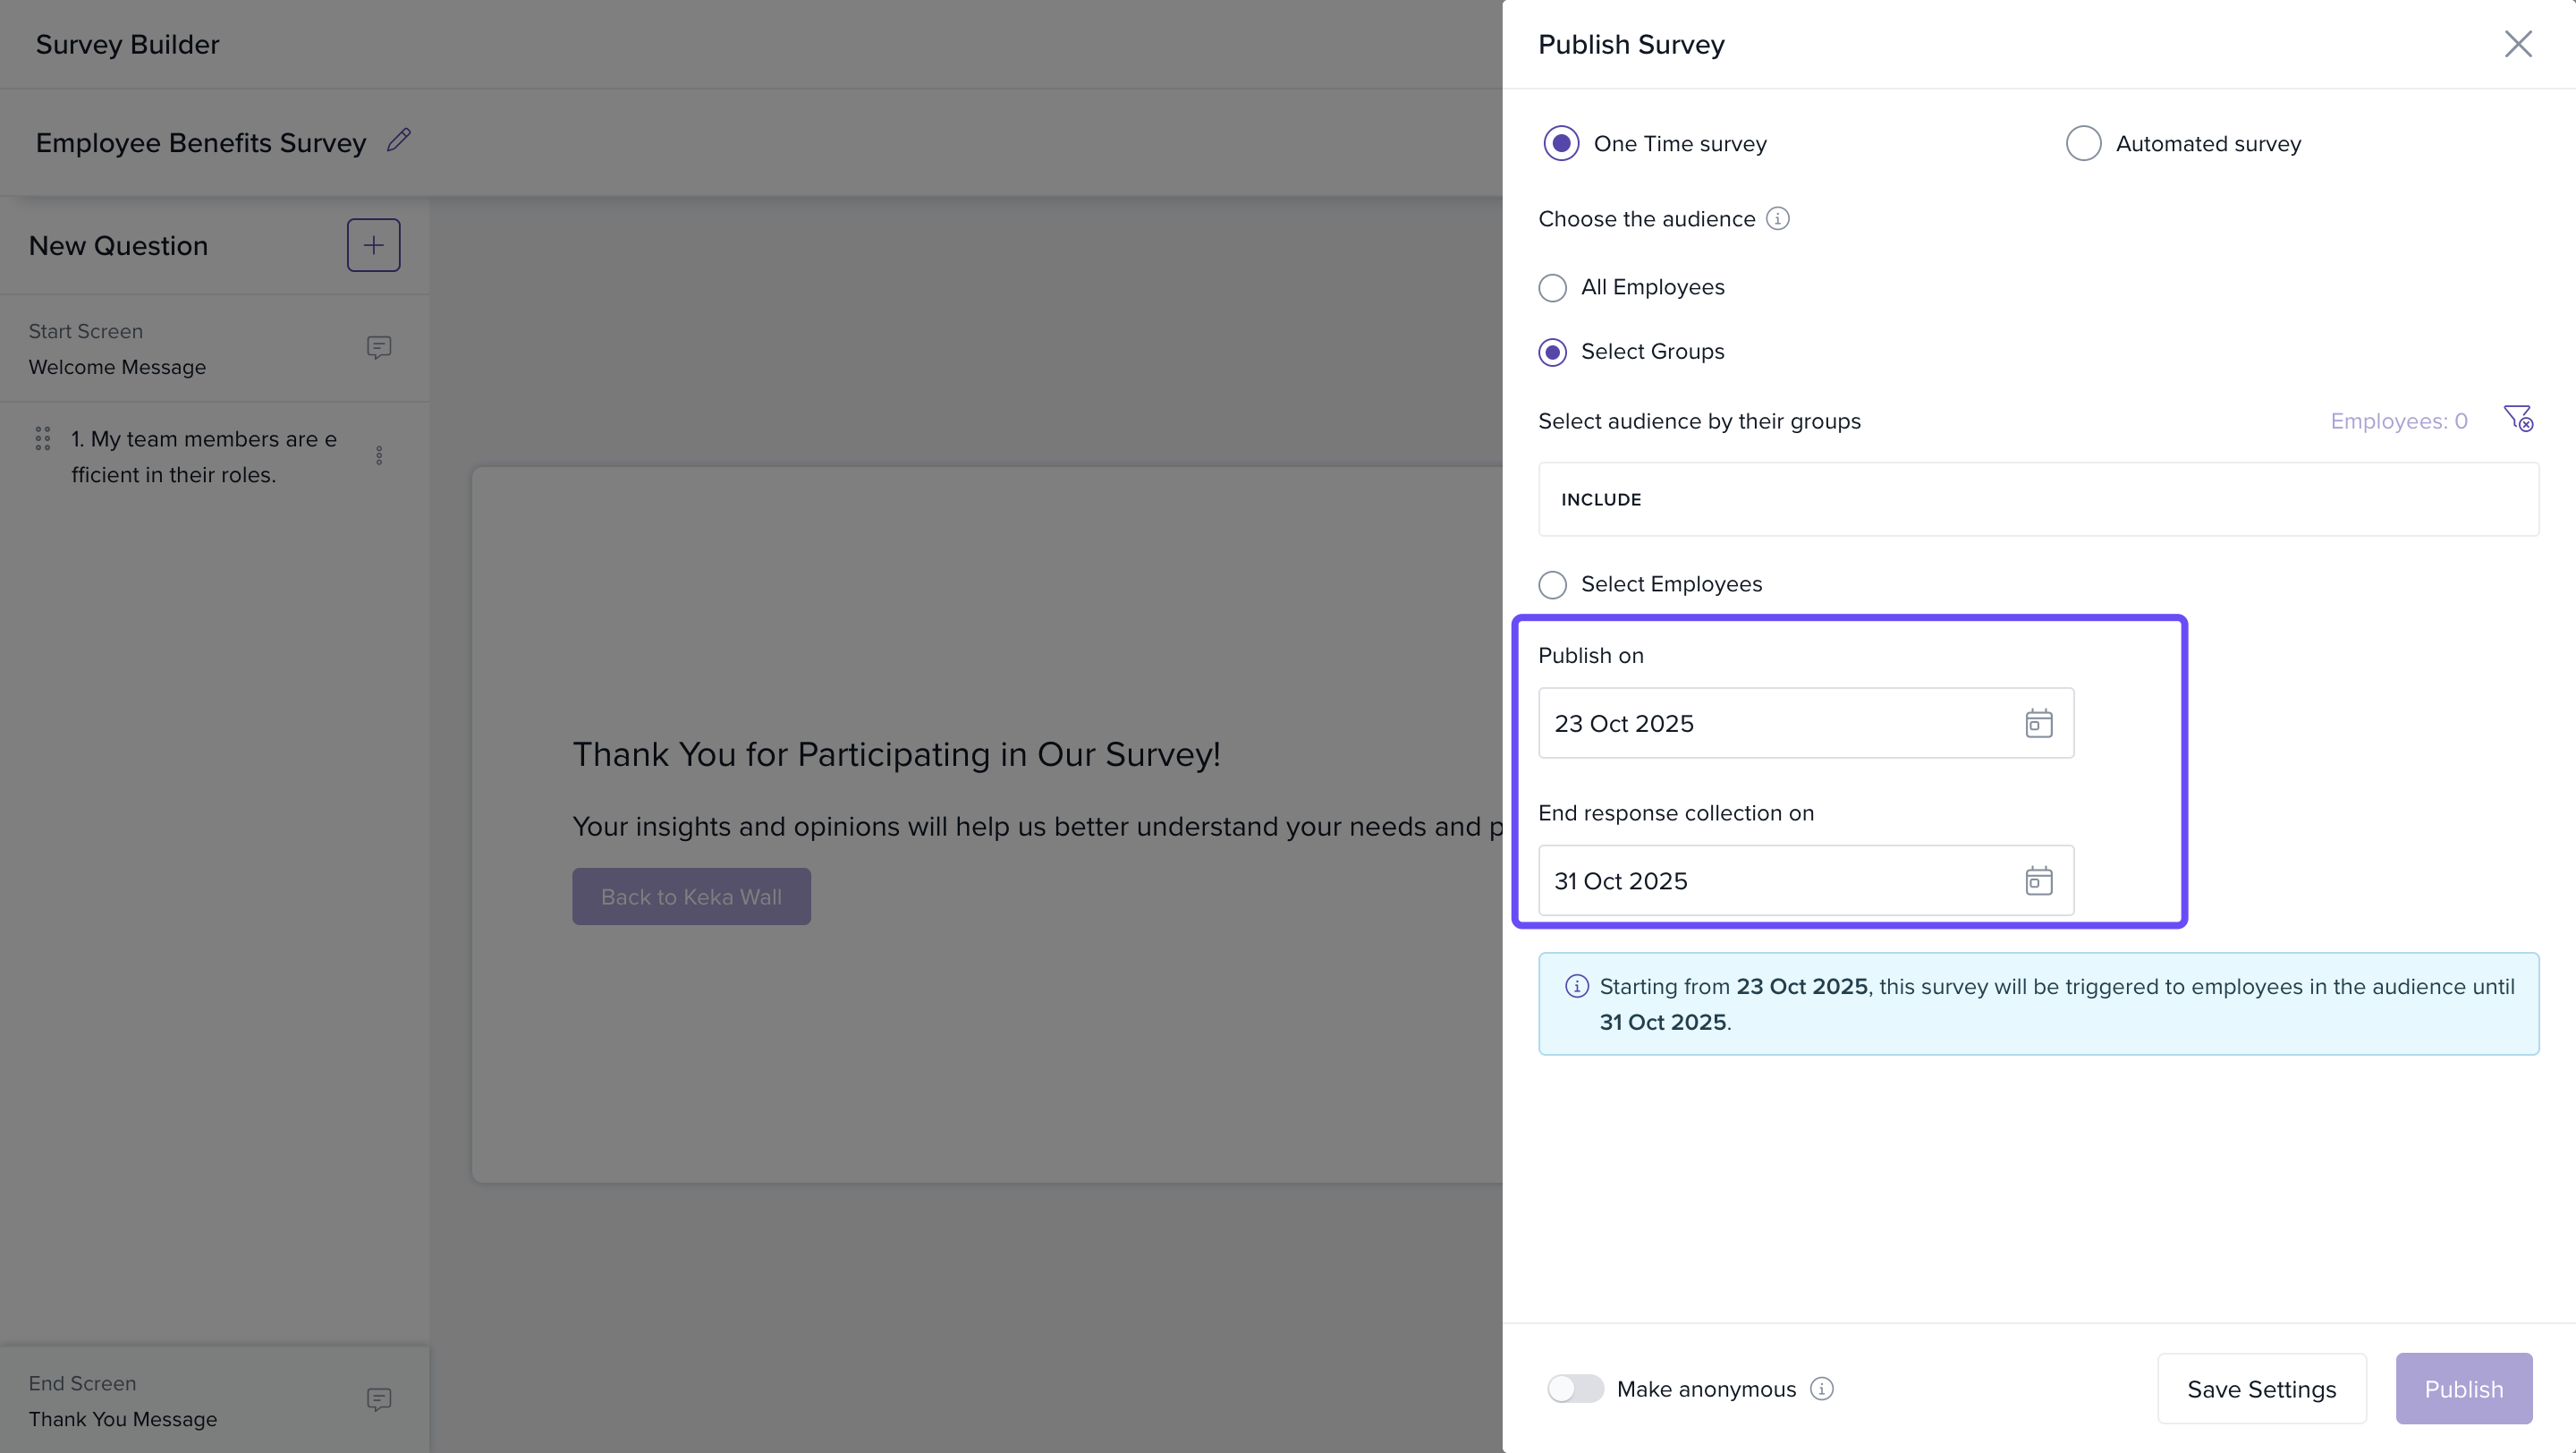Image resolution: width=2576 pixels, height=1453 pixels.
Task: Select question 1 in the sidebar
Action: click(x=204, y=457)
